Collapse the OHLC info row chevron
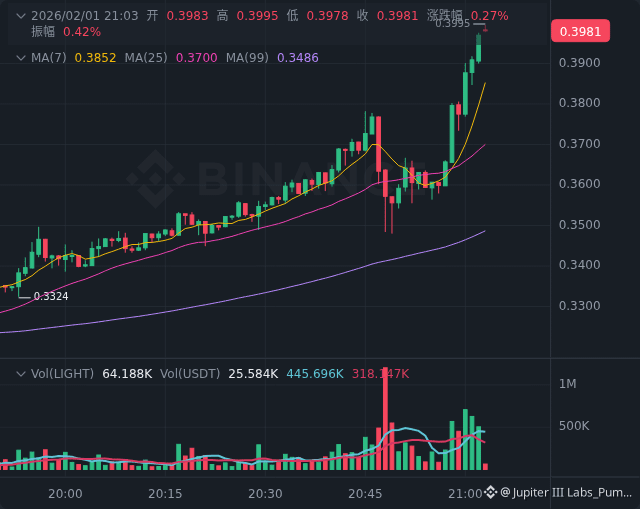The height and width of the screenshot is (509, 640). point(20,16)
